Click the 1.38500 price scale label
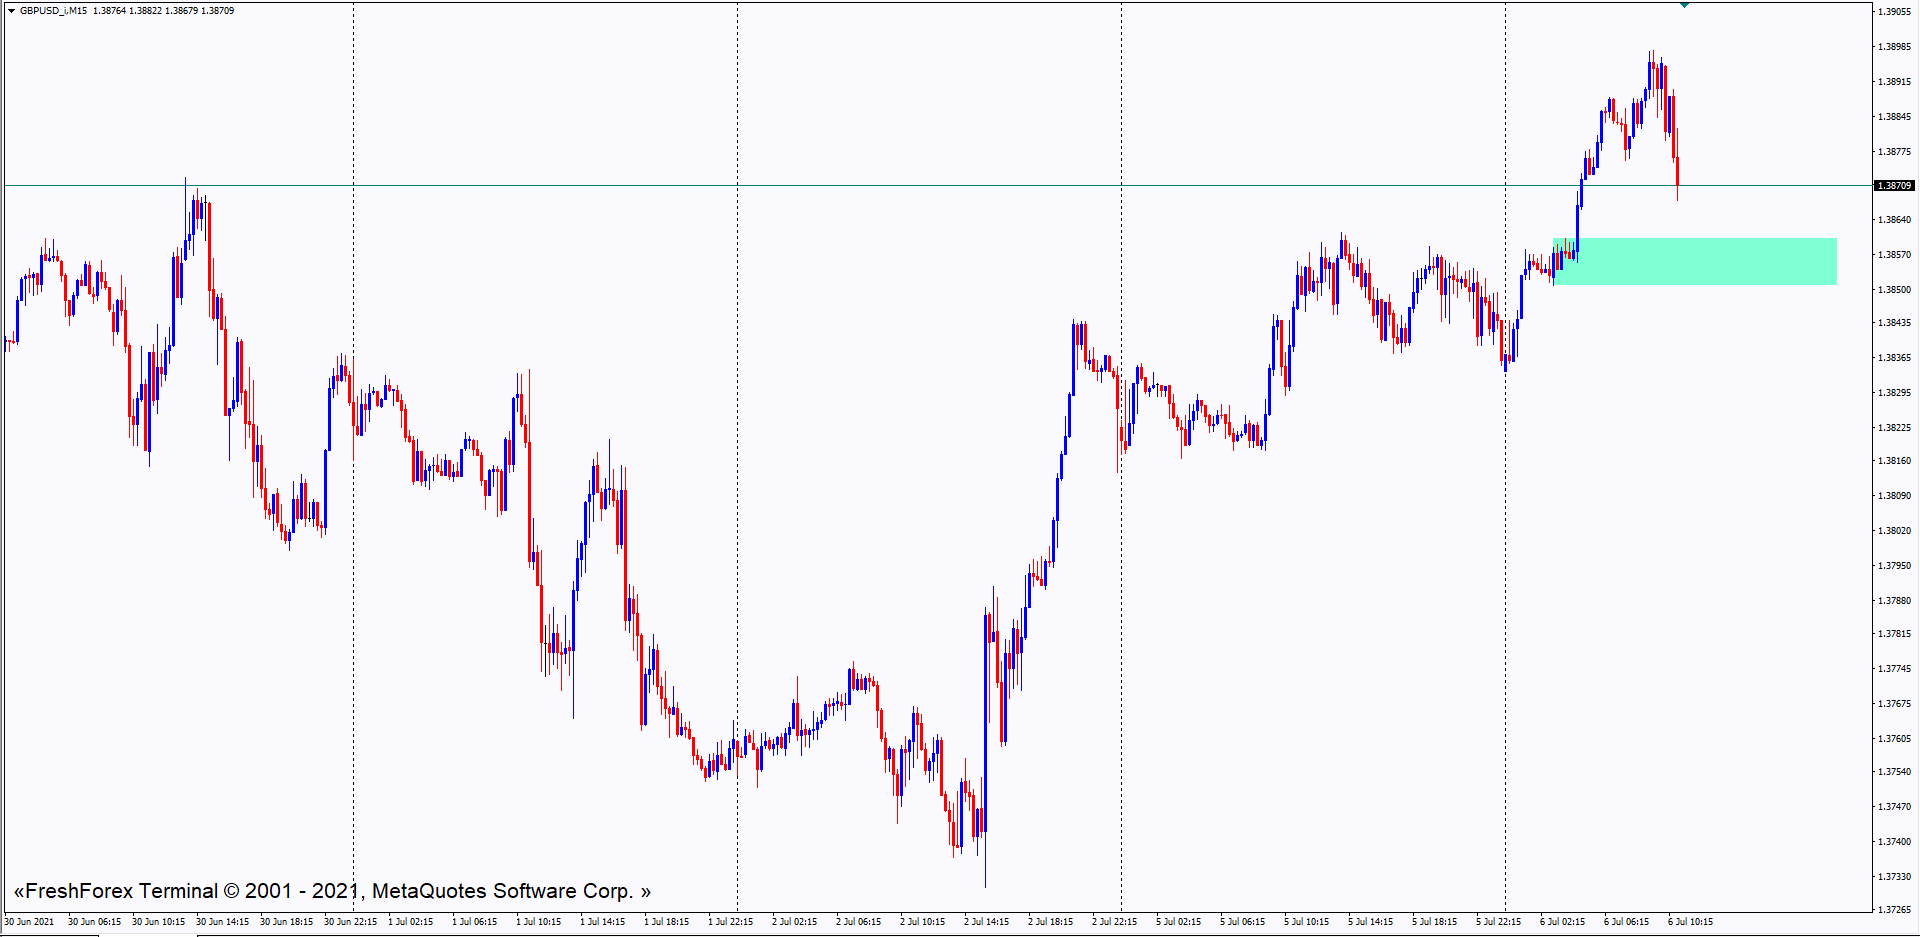This screenshot has height=937, width=1920. coord(1894,290)
